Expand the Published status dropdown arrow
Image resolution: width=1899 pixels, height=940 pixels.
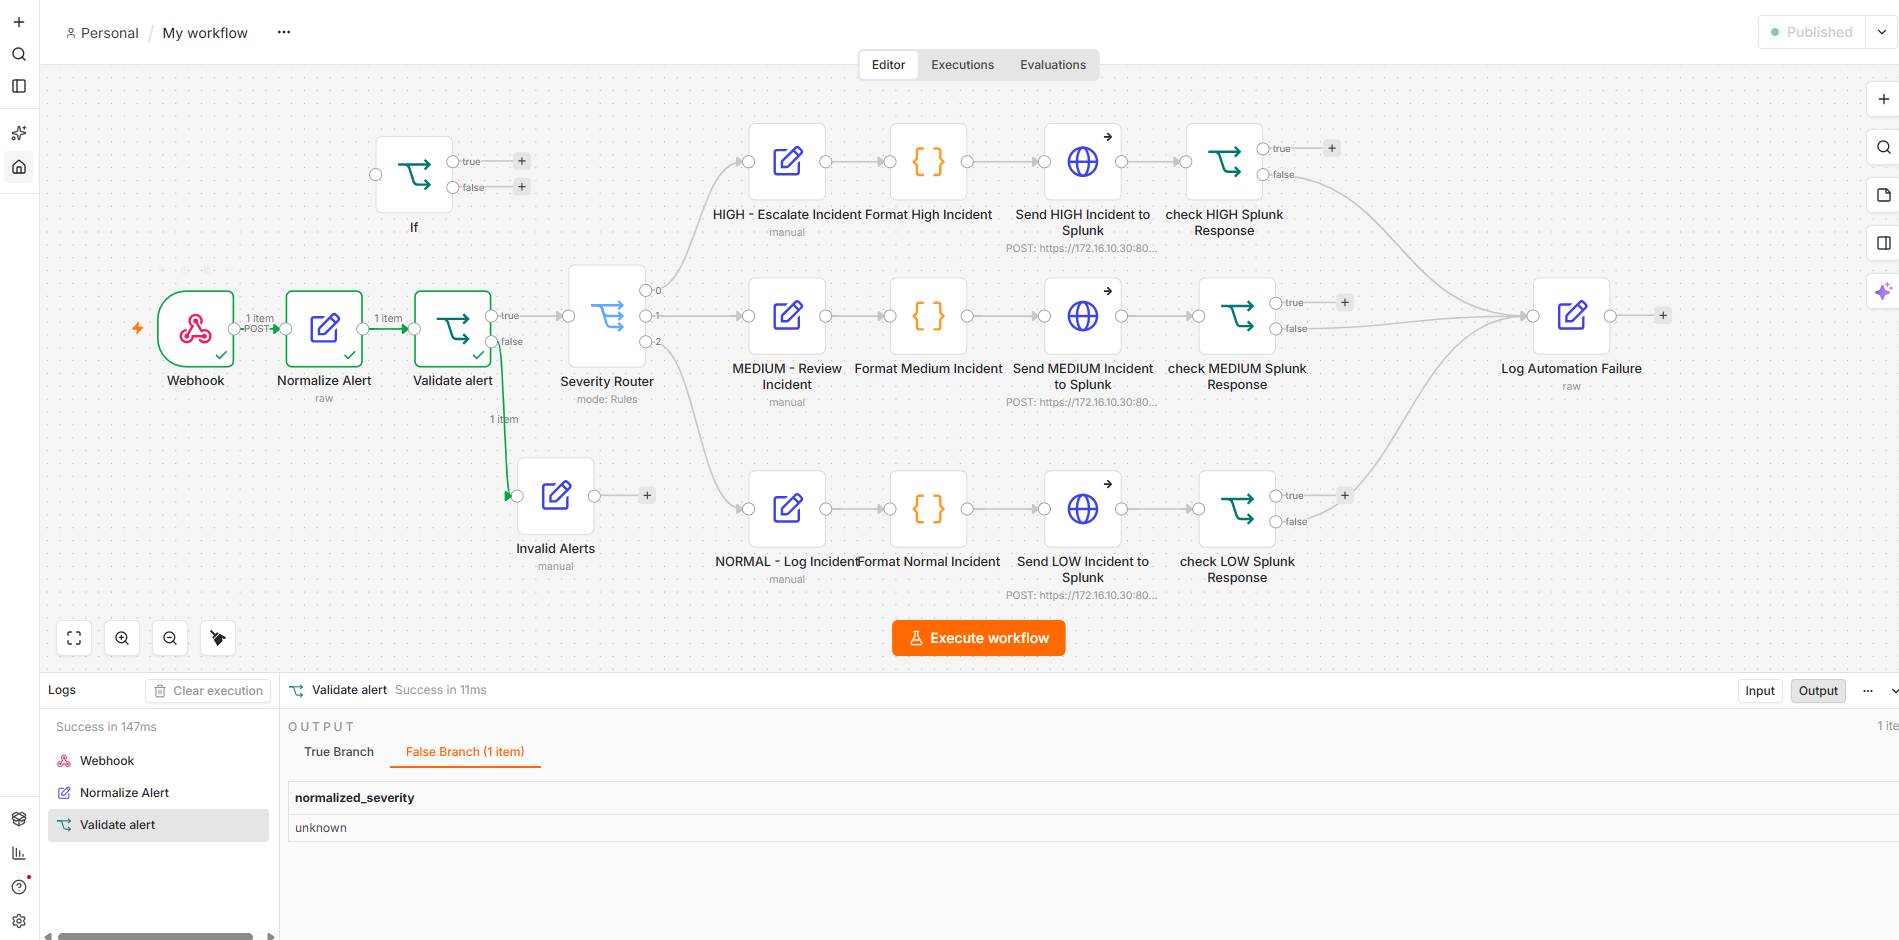point(1881,32)
